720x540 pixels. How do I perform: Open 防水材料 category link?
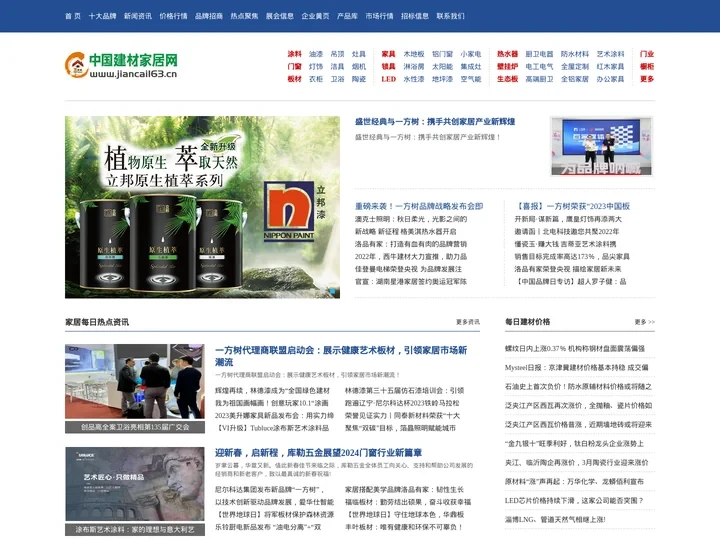point(574,54)
